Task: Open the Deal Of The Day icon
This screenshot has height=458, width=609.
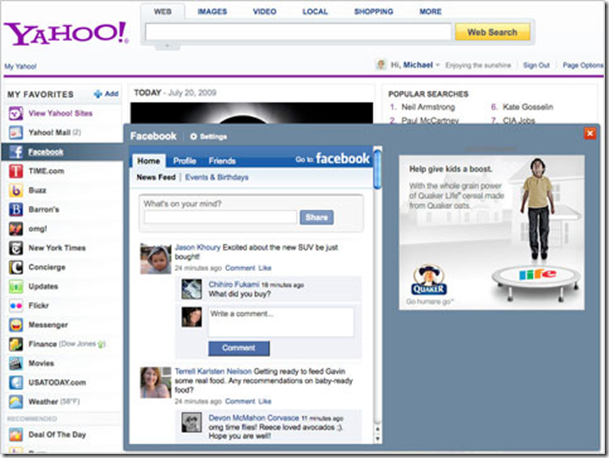Action: tap(16, 434)
